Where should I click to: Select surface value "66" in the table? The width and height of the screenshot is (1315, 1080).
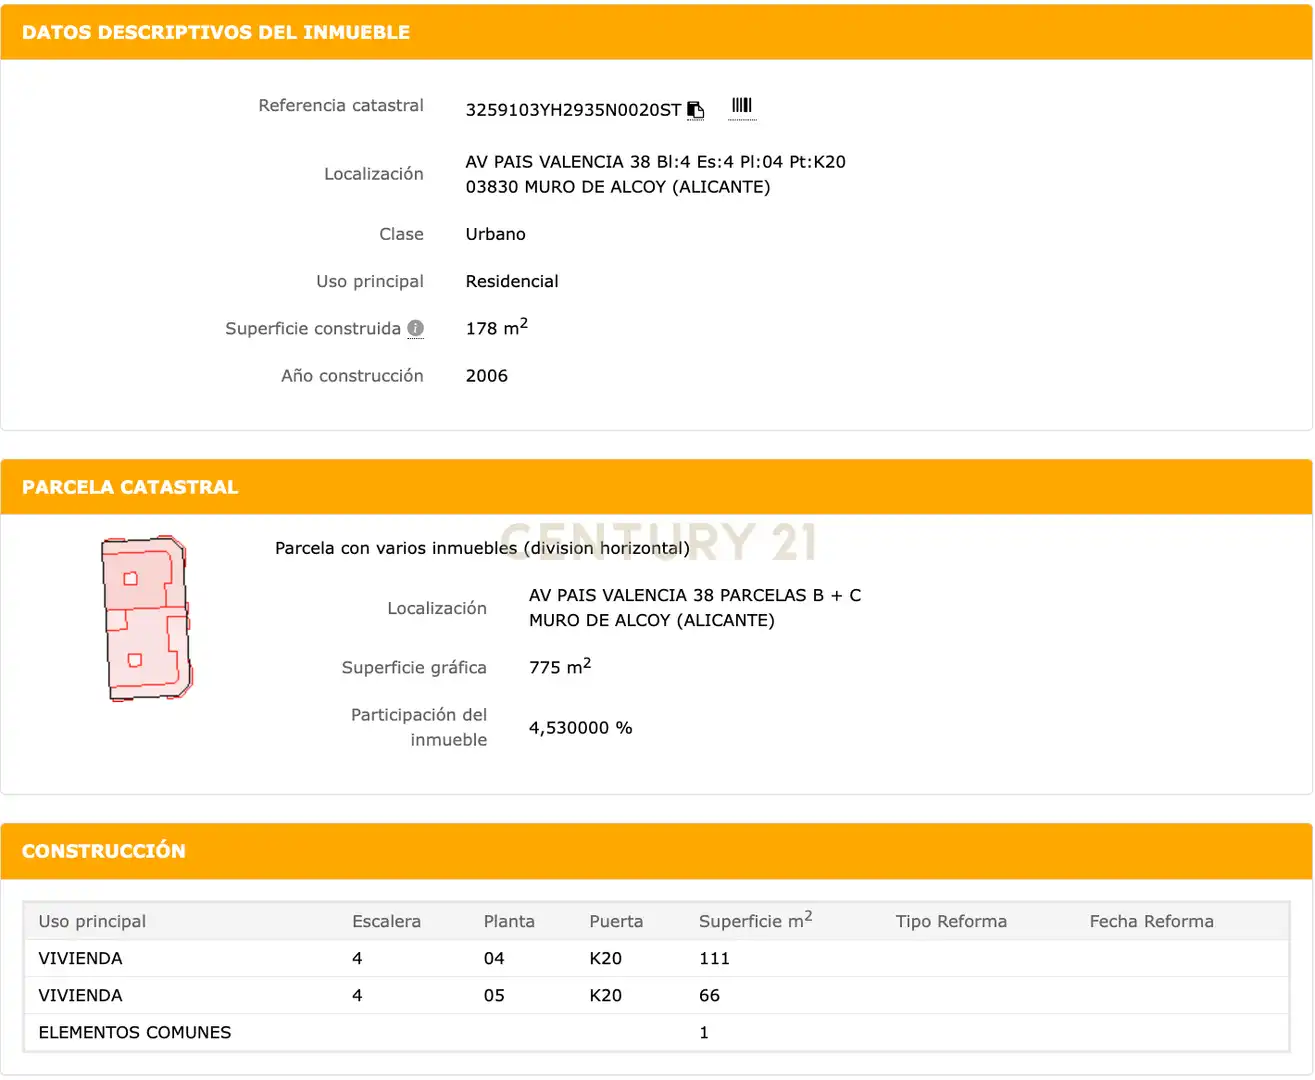(x=709, y=995)
